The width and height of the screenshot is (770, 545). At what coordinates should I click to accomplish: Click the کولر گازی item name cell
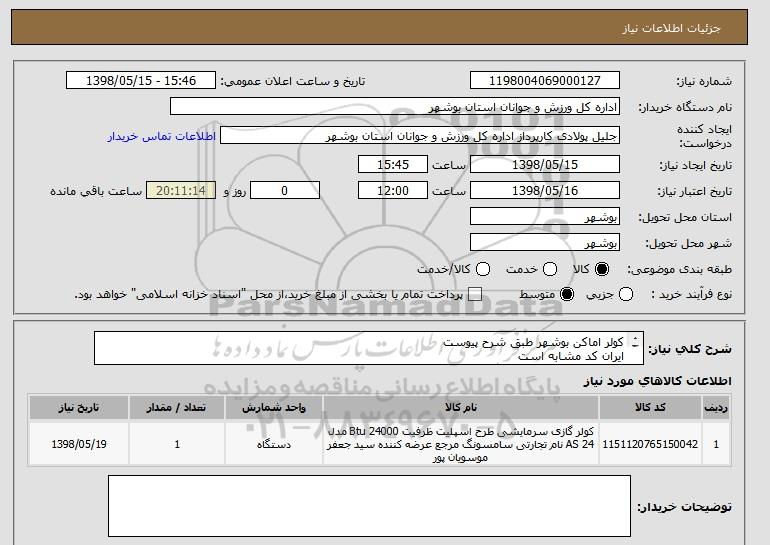click(x=461, y=444)
